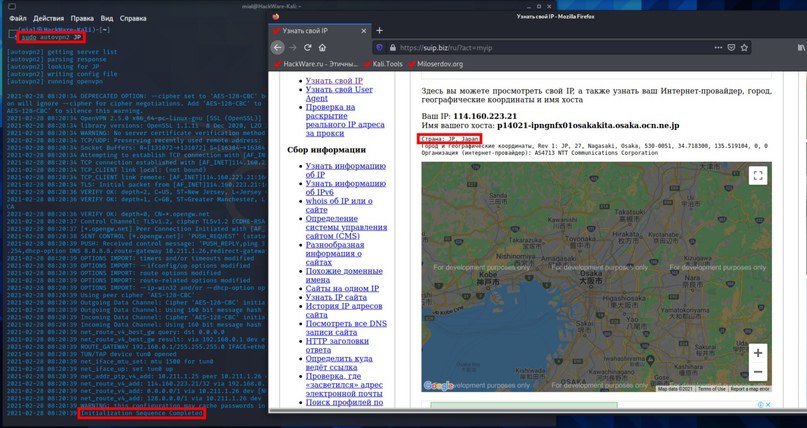Click the Google logo on map

pos(438,386)
